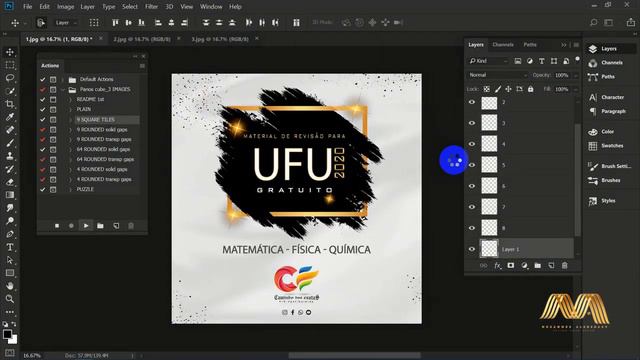Open the File menu
Image resolution: width=640 pixels, height=360 pixels.
[27, 7]
